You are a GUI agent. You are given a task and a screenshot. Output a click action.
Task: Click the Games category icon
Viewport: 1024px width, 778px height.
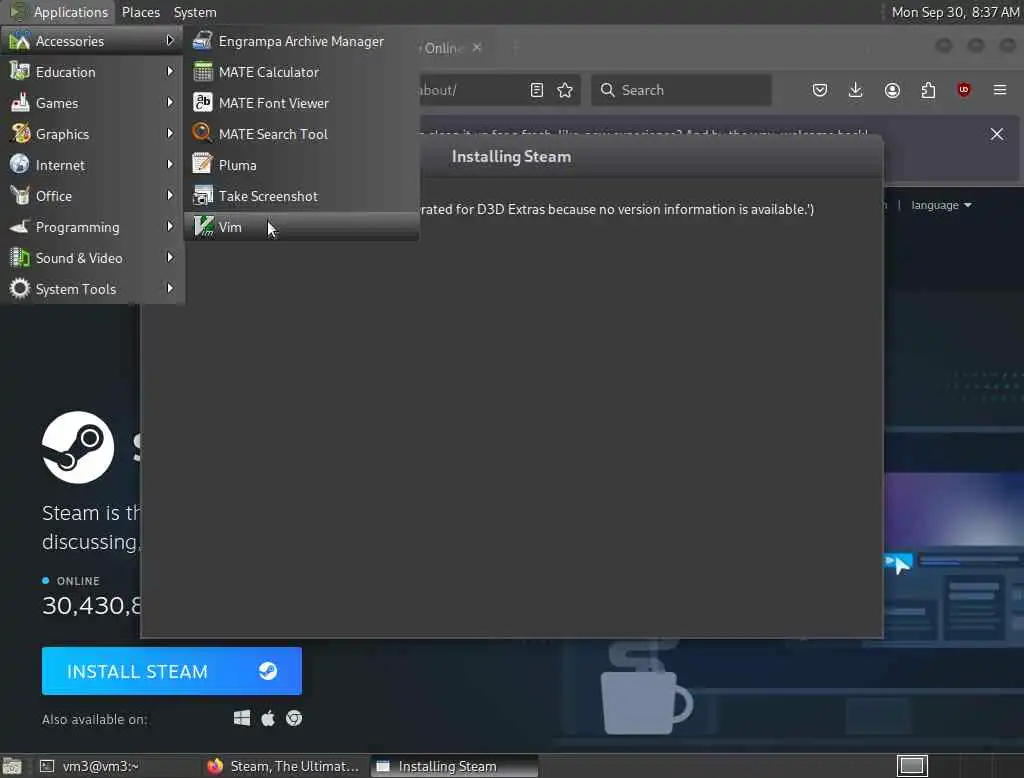pos(20,102)
